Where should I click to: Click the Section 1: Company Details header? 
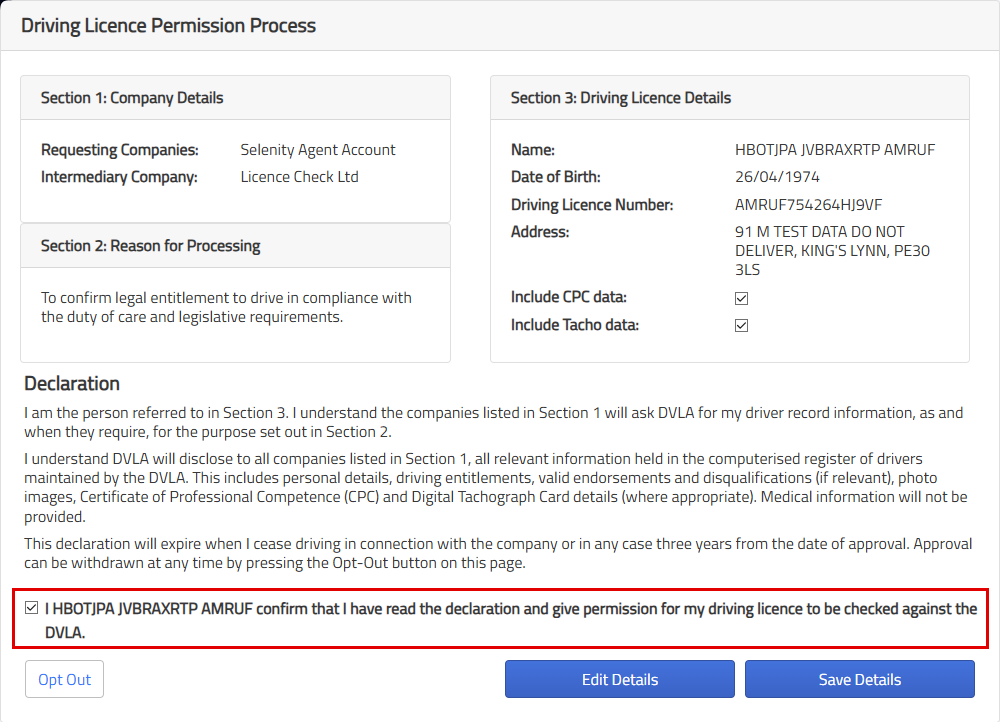click(132, 98)
